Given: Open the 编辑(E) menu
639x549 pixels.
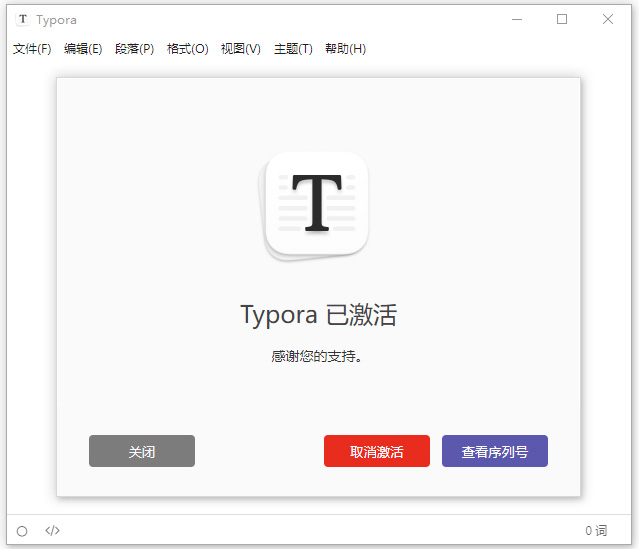Looking at the screenshot, I should (83, 49).
